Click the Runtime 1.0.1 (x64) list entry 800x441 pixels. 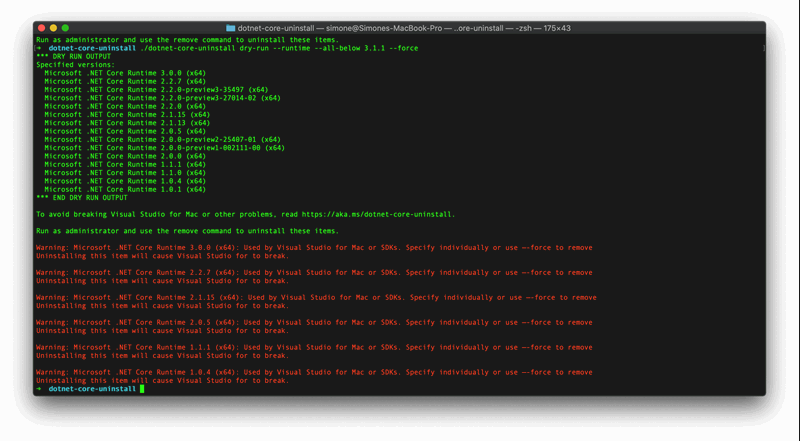(x=125, y=189)
